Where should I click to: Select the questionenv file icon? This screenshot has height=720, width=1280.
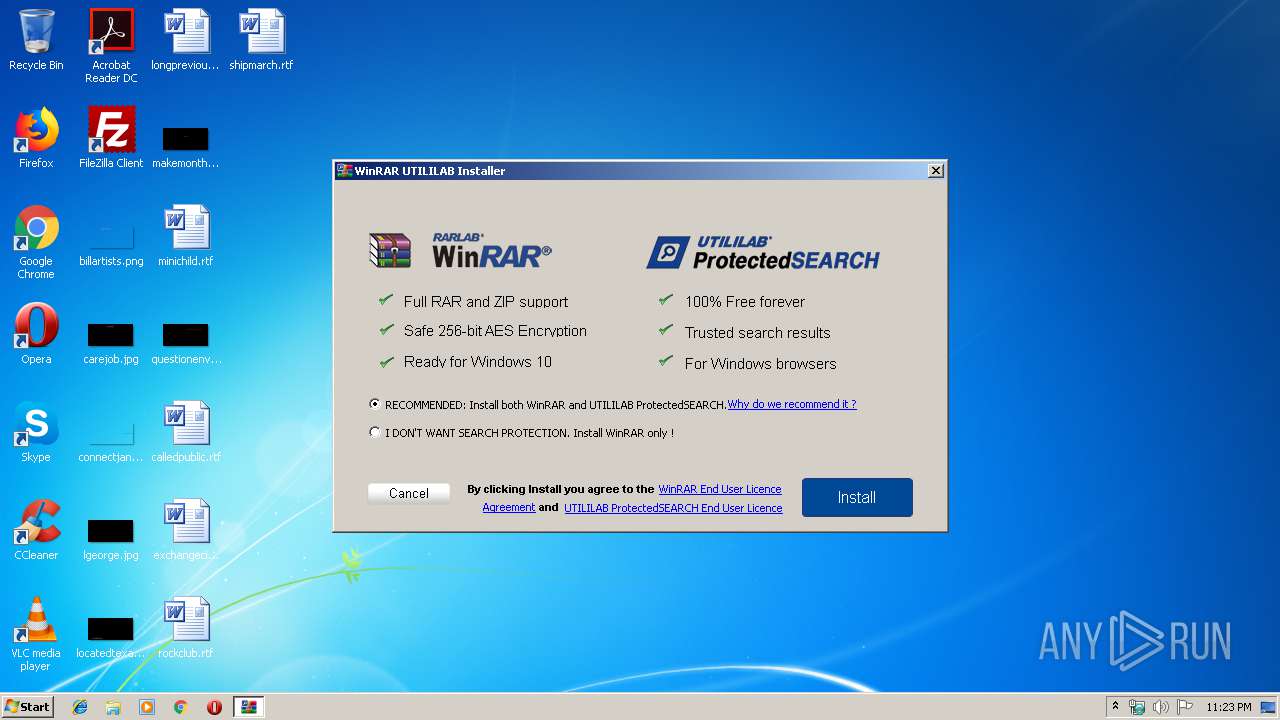[x=186, y=343]
